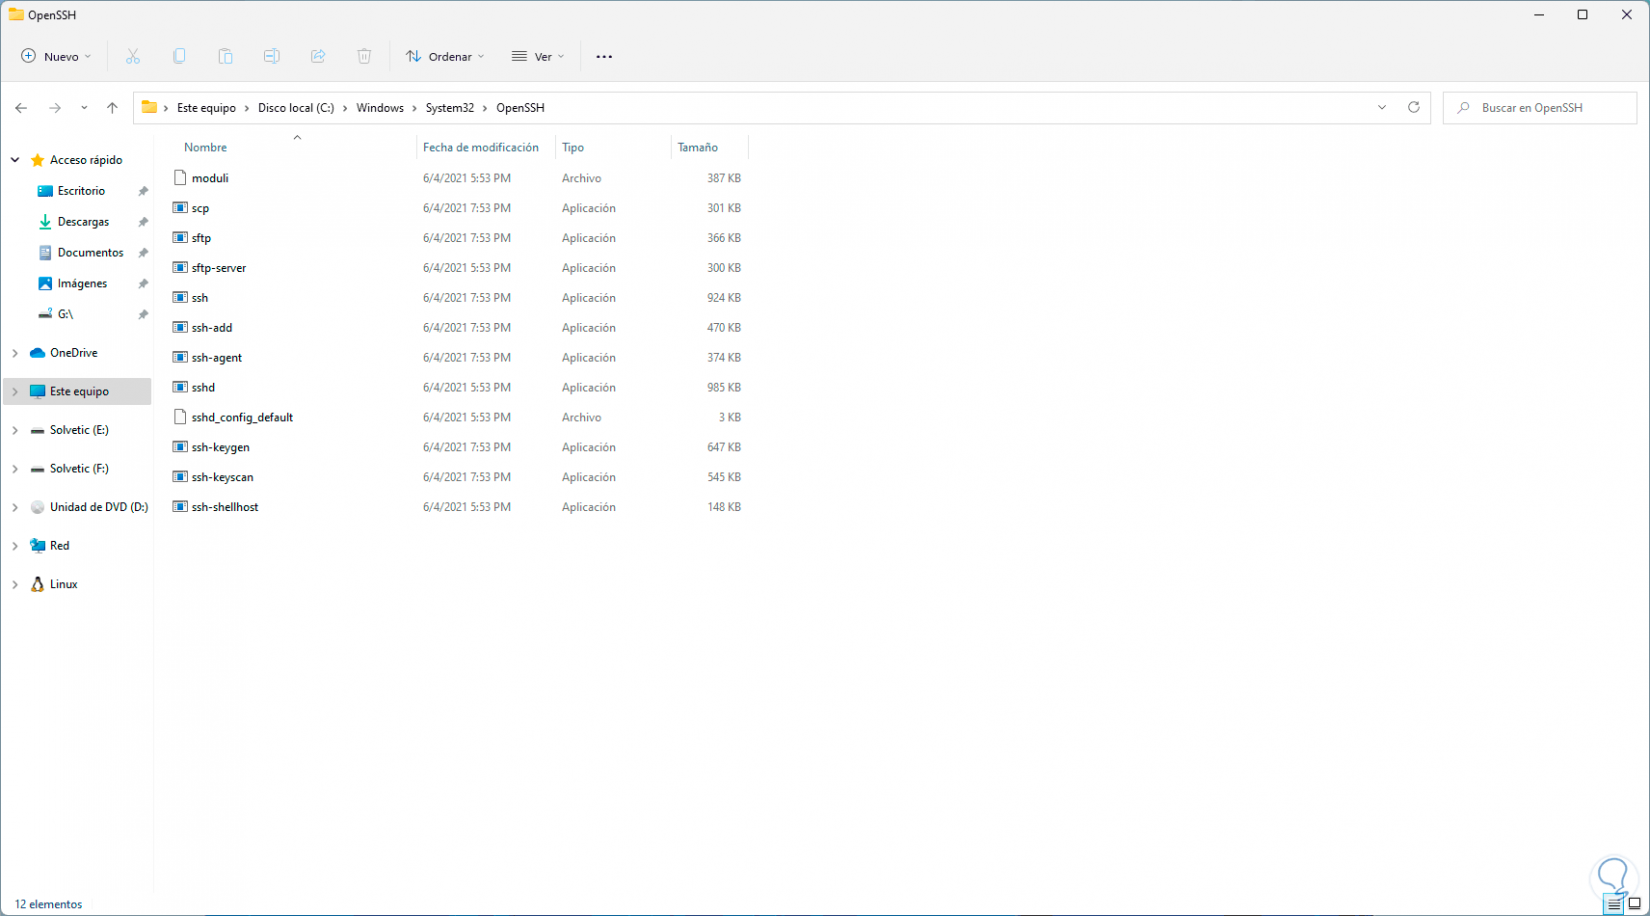Expand the Solvetic (F:) tree node
Viewport: 1650px width, 916px height.
click(15, 469)
